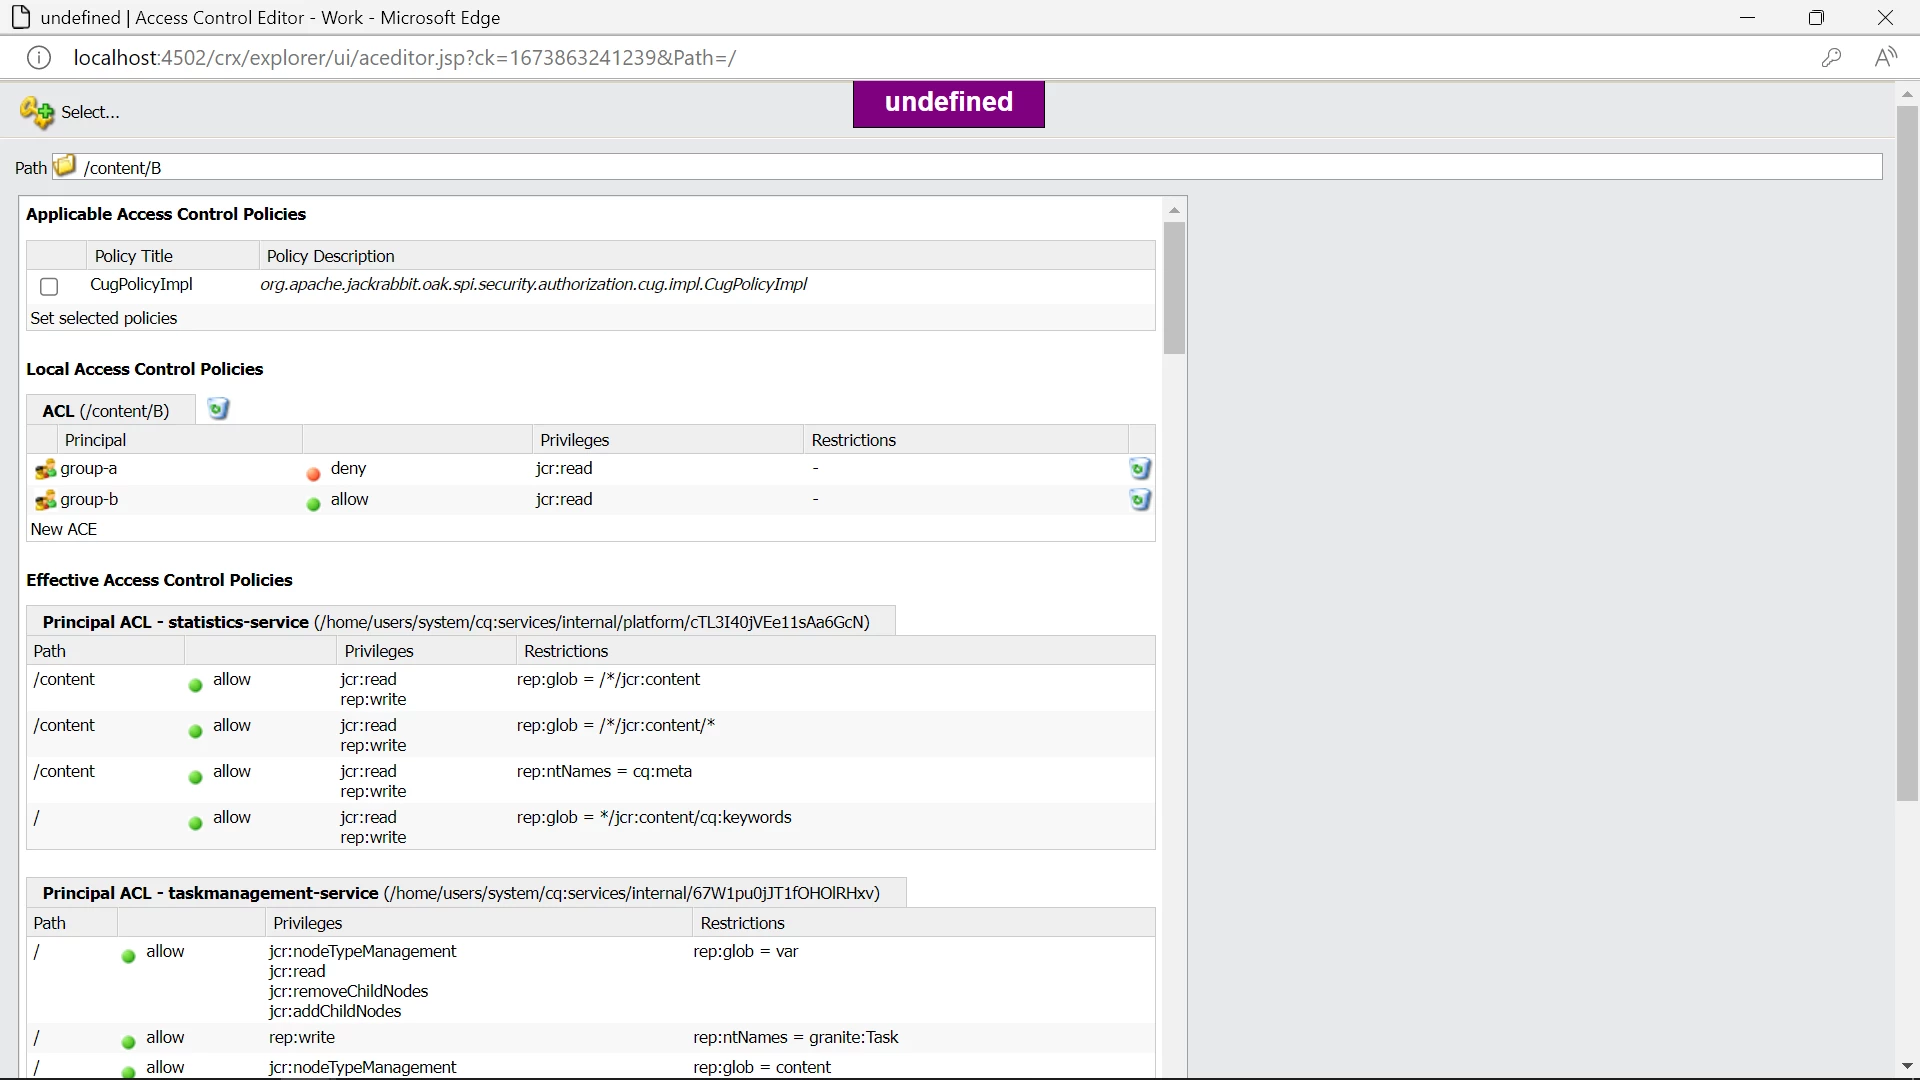Remove the group-b allow entry
Viewport: 1920px width, 1080px height.
coord(1140,500)
